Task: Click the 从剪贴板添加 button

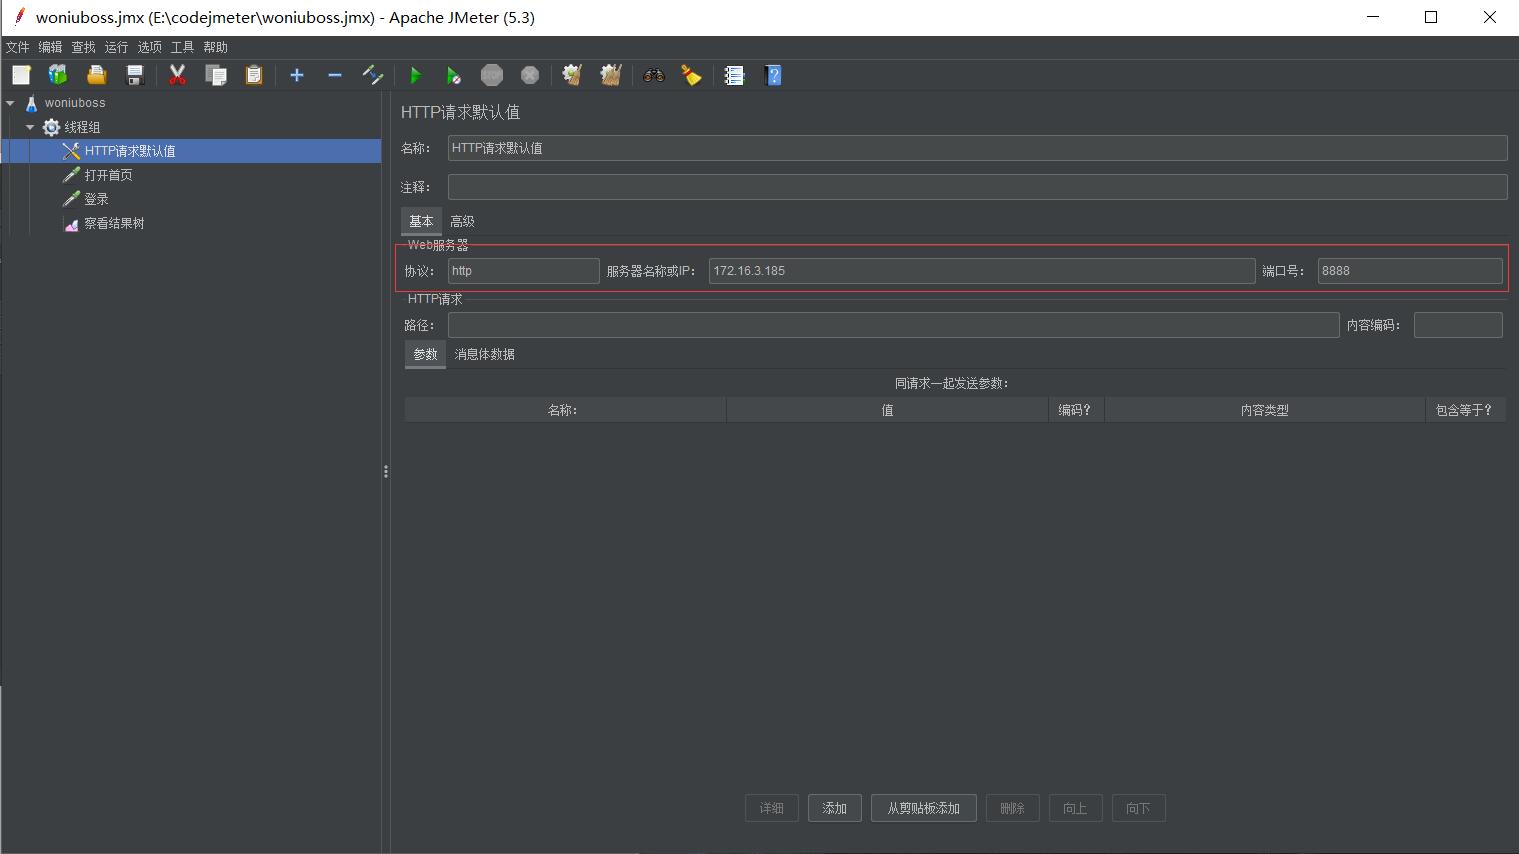Action: [x=924, y=808]
